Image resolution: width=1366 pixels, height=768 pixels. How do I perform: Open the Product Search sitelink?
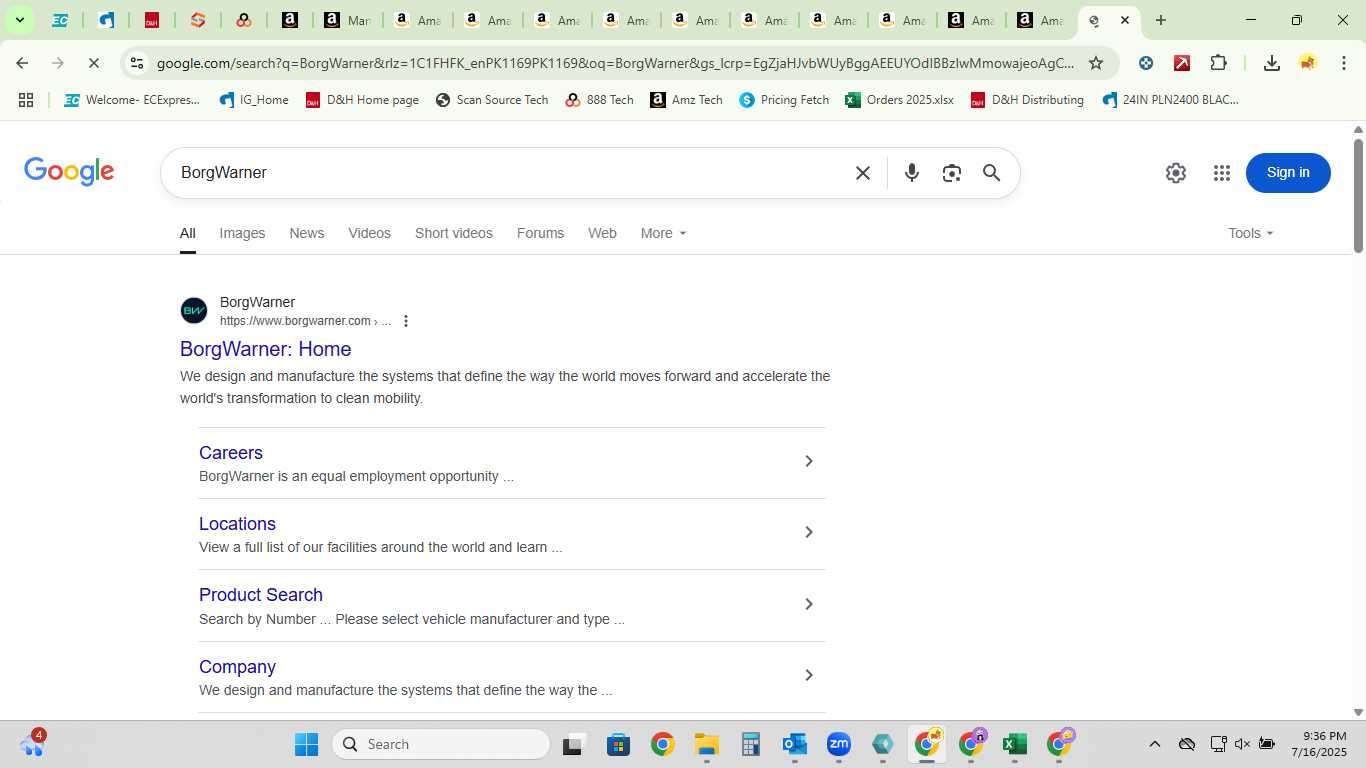point(261,595)
